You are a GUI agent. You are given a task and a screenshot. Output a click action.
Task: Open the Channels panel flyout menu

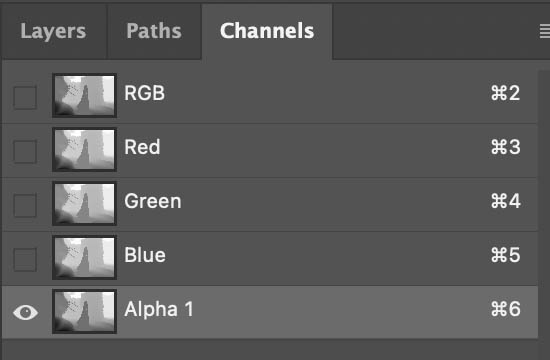pos(545,31)
